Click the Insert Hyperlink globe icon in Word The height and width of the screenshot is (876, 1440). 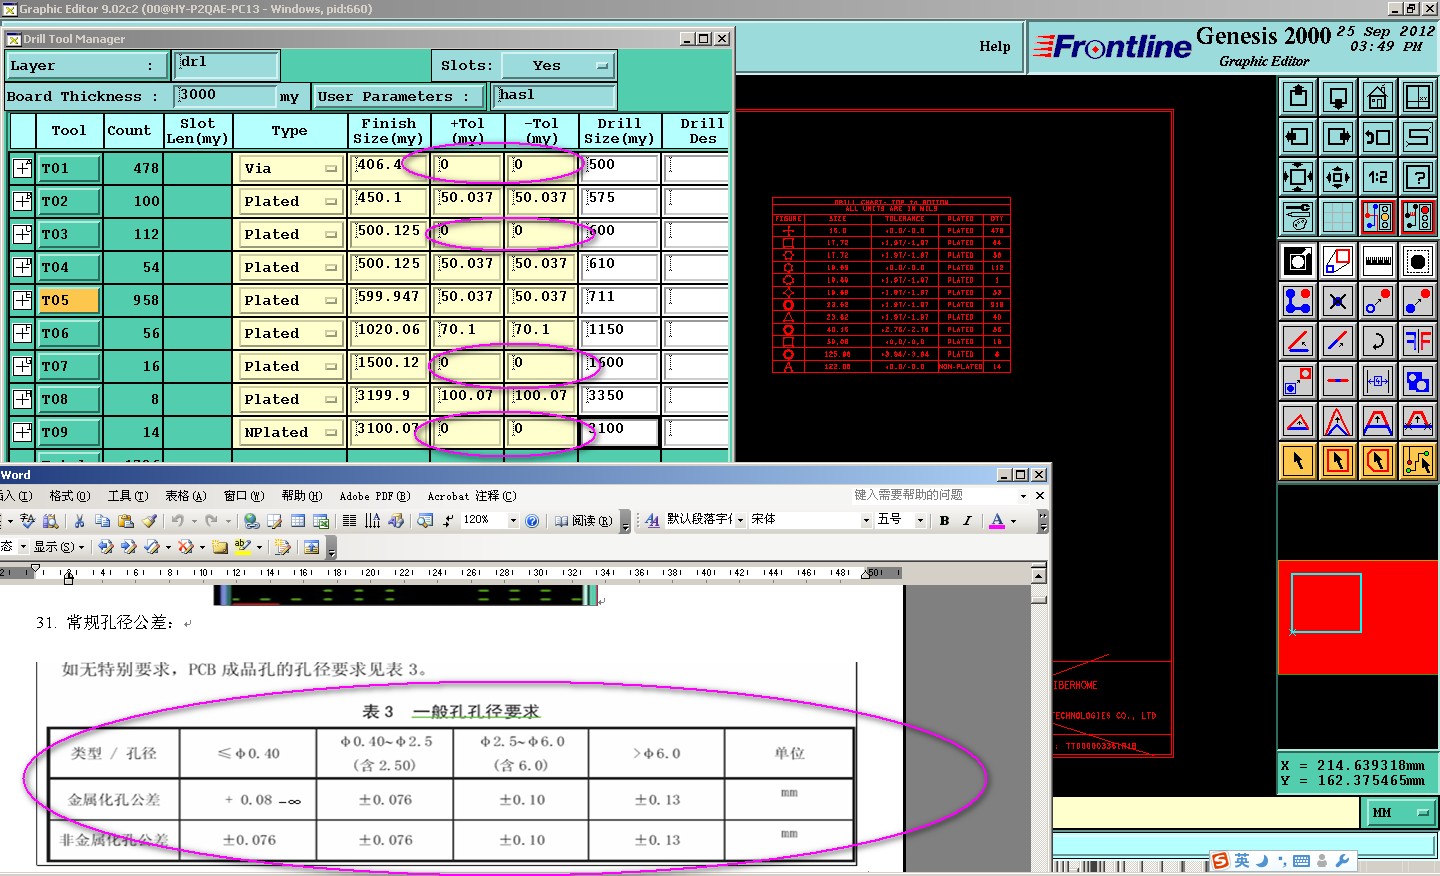coord(251,521)
